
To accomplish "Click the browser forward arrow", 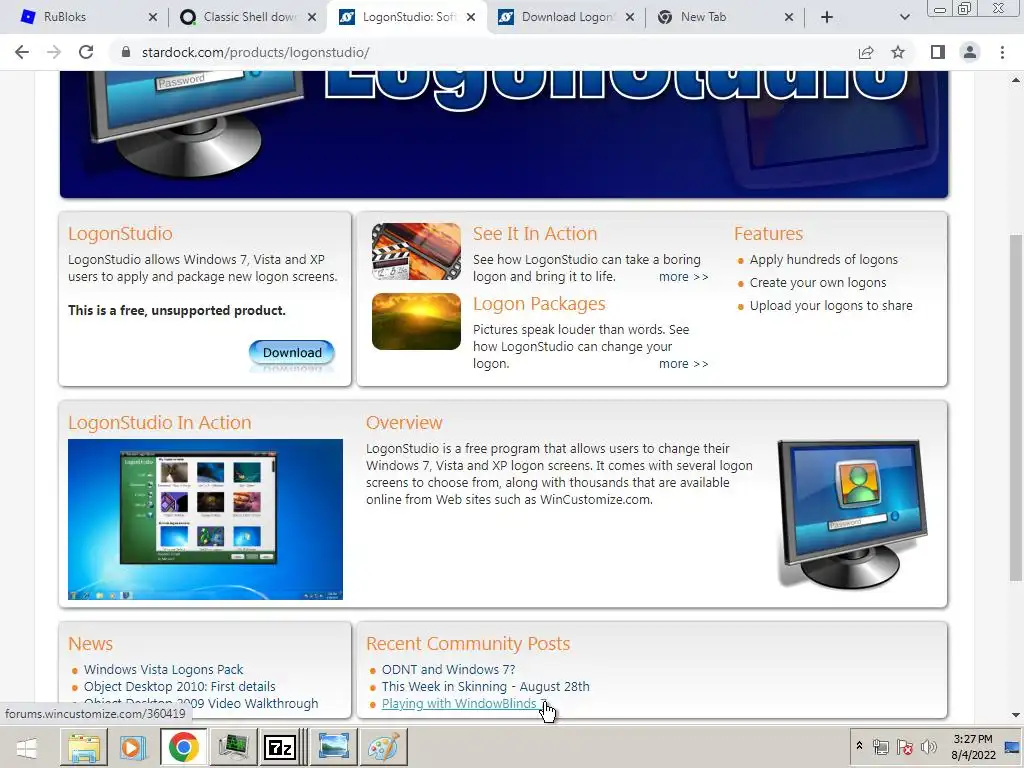I will (x=54, y=52).
